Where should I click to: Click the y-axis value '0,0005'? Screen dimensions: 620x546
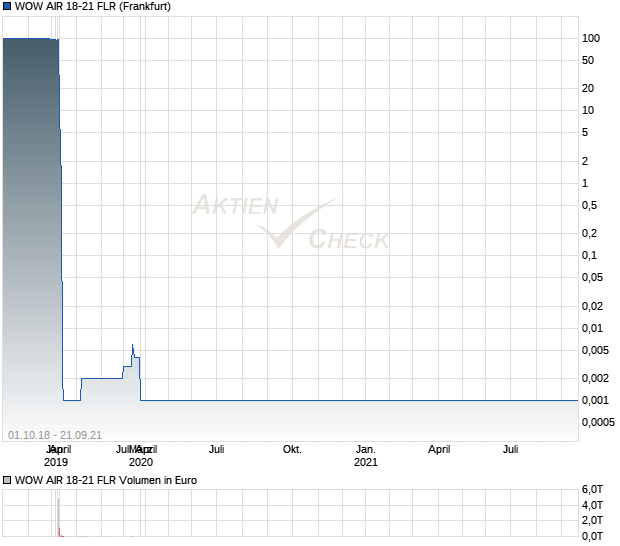tap(598, 422)
